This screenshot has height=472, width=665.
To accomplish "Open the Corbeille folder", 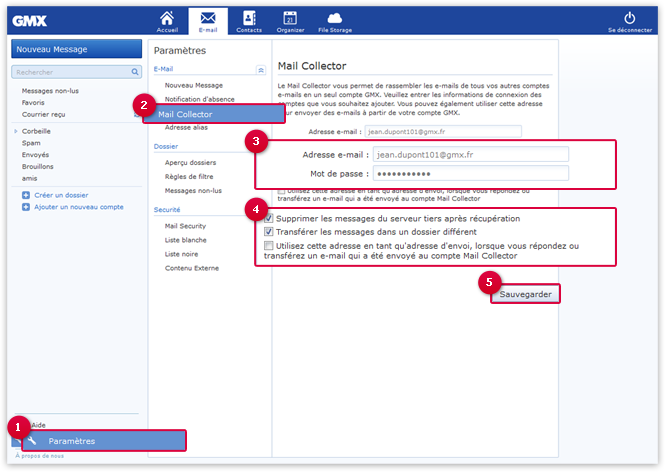I will click(36, 131).
